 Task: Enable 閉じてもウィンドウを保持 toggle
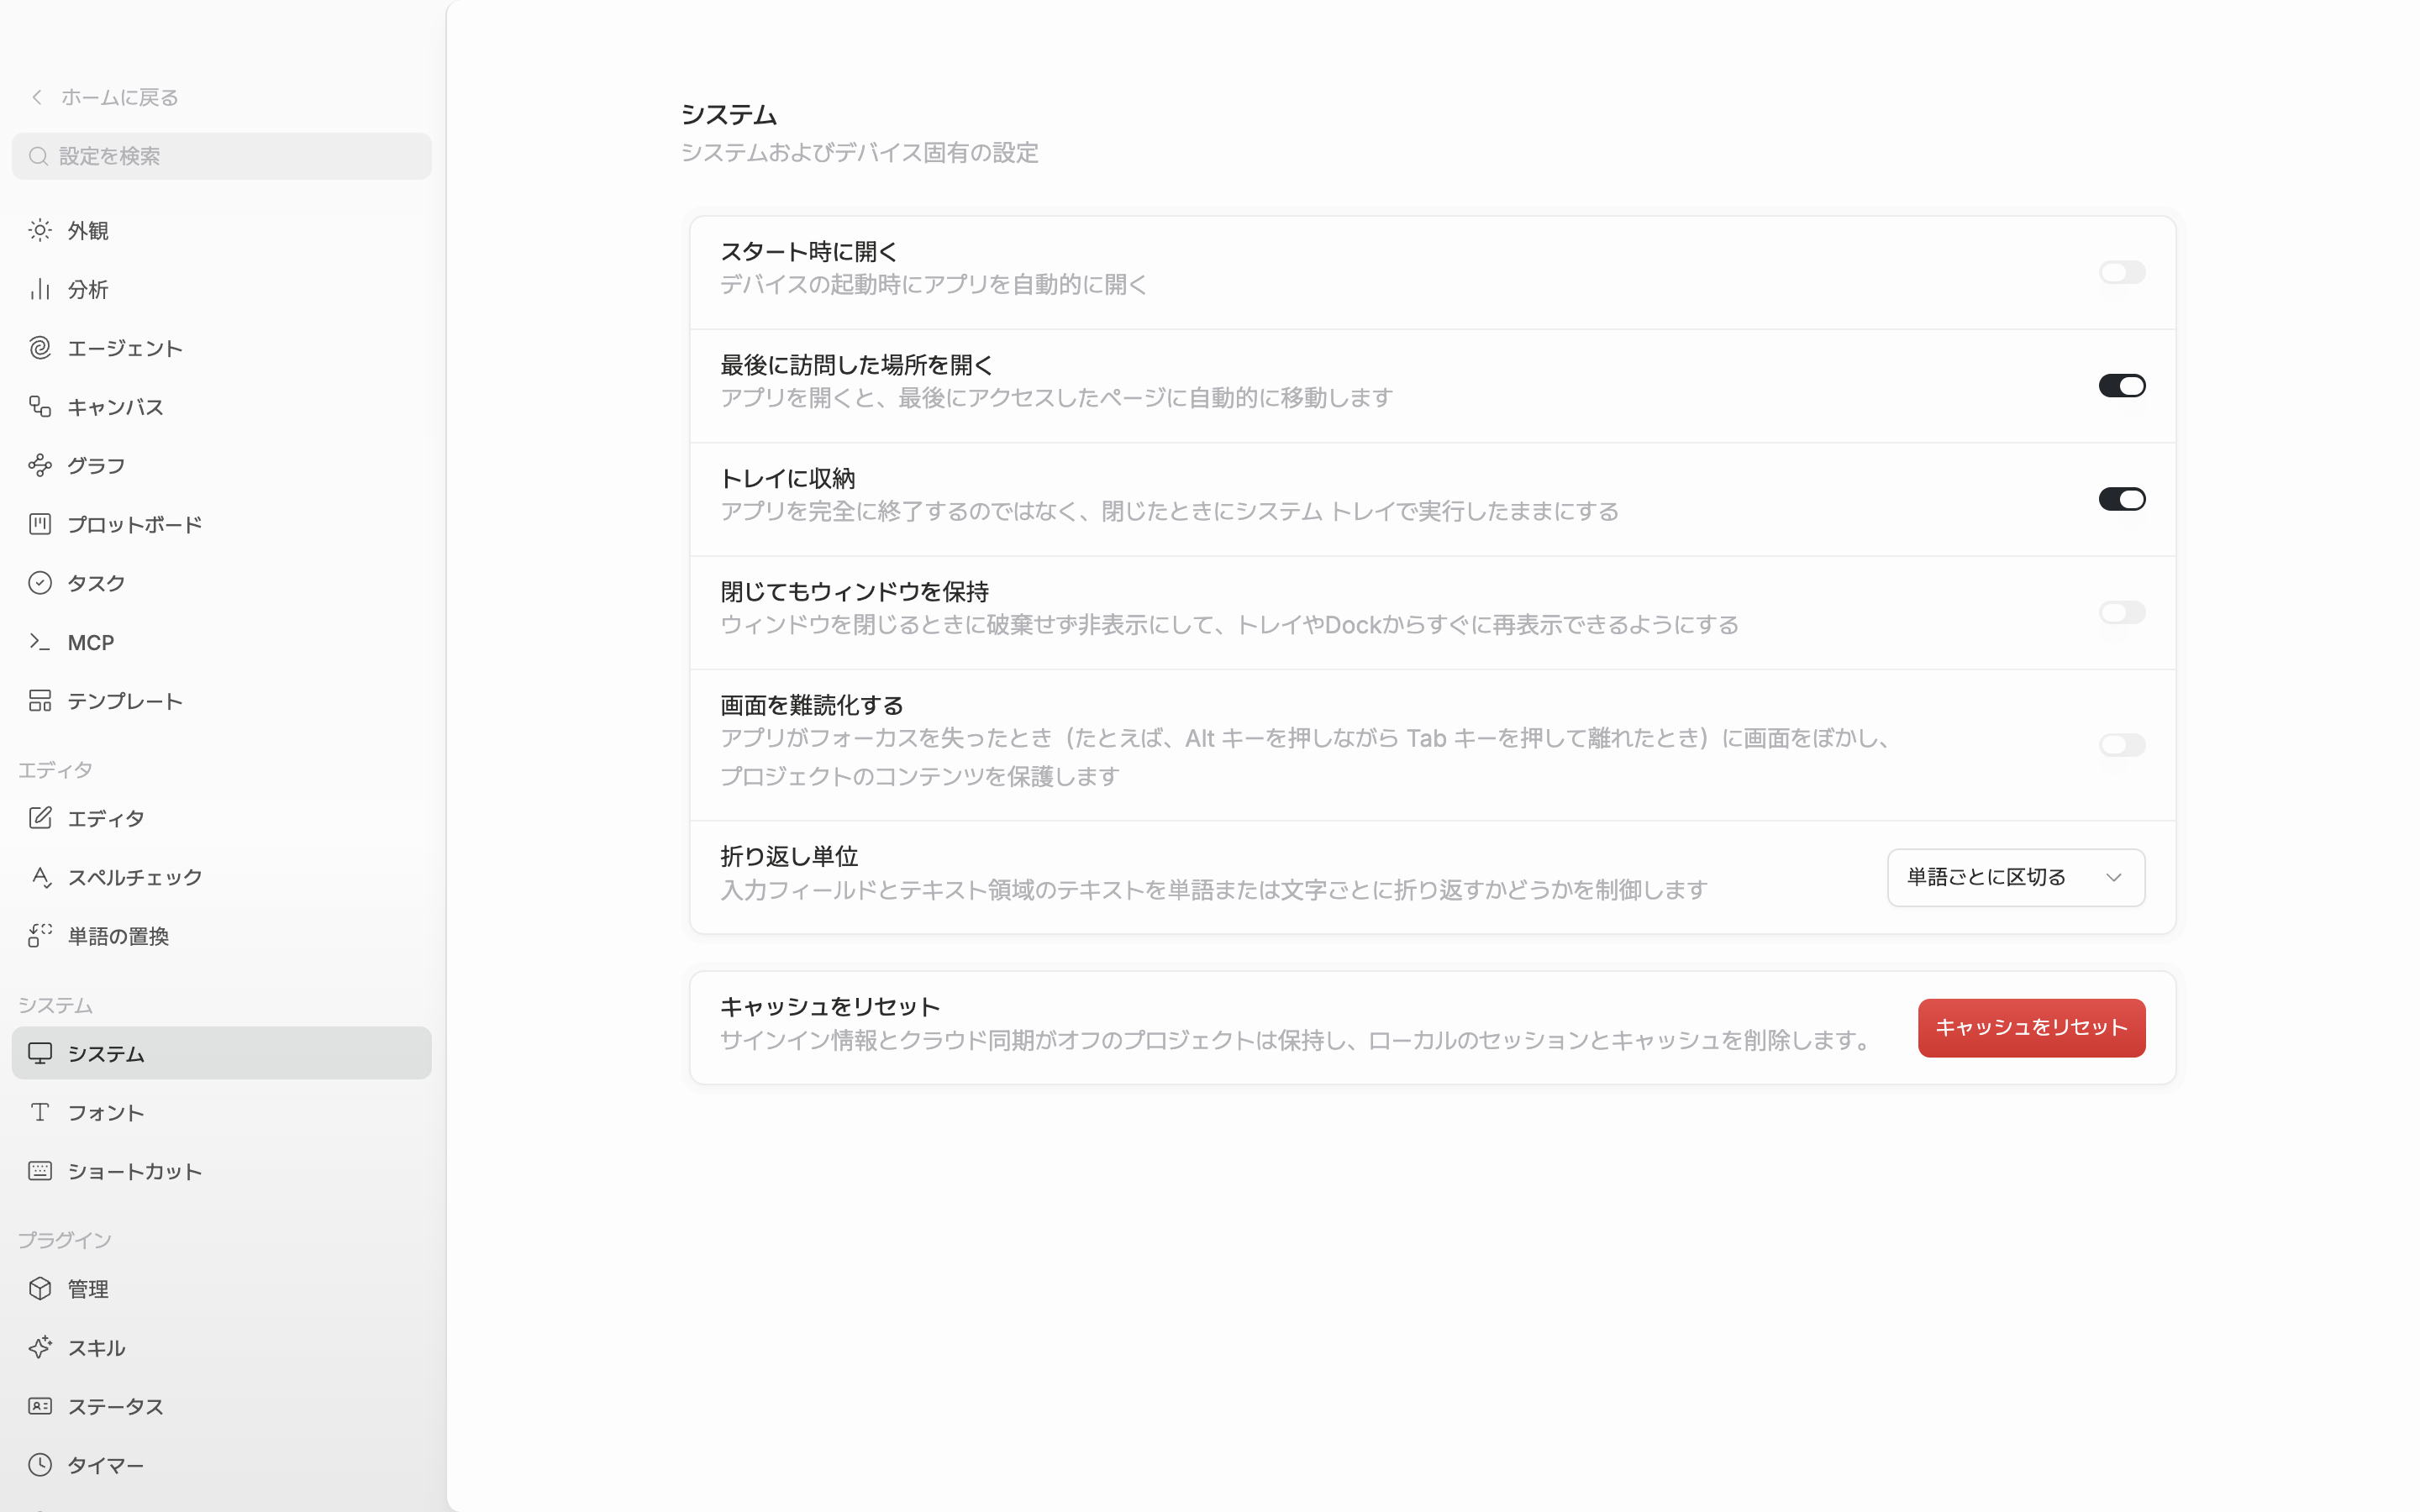pos(2122,612)
